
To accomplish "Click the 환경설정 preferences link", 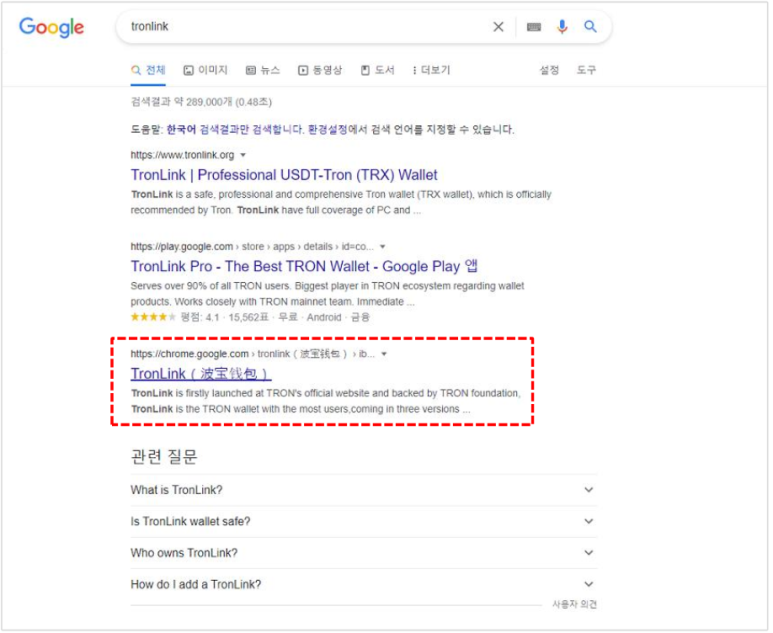I will 327,130.
